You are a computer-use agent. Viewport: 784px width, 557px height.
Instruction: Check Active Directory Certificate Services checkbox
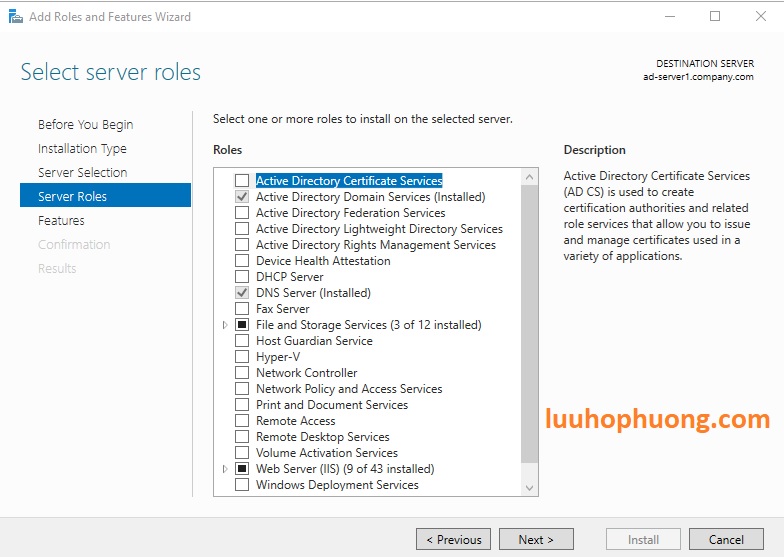[x=242, y=181]
